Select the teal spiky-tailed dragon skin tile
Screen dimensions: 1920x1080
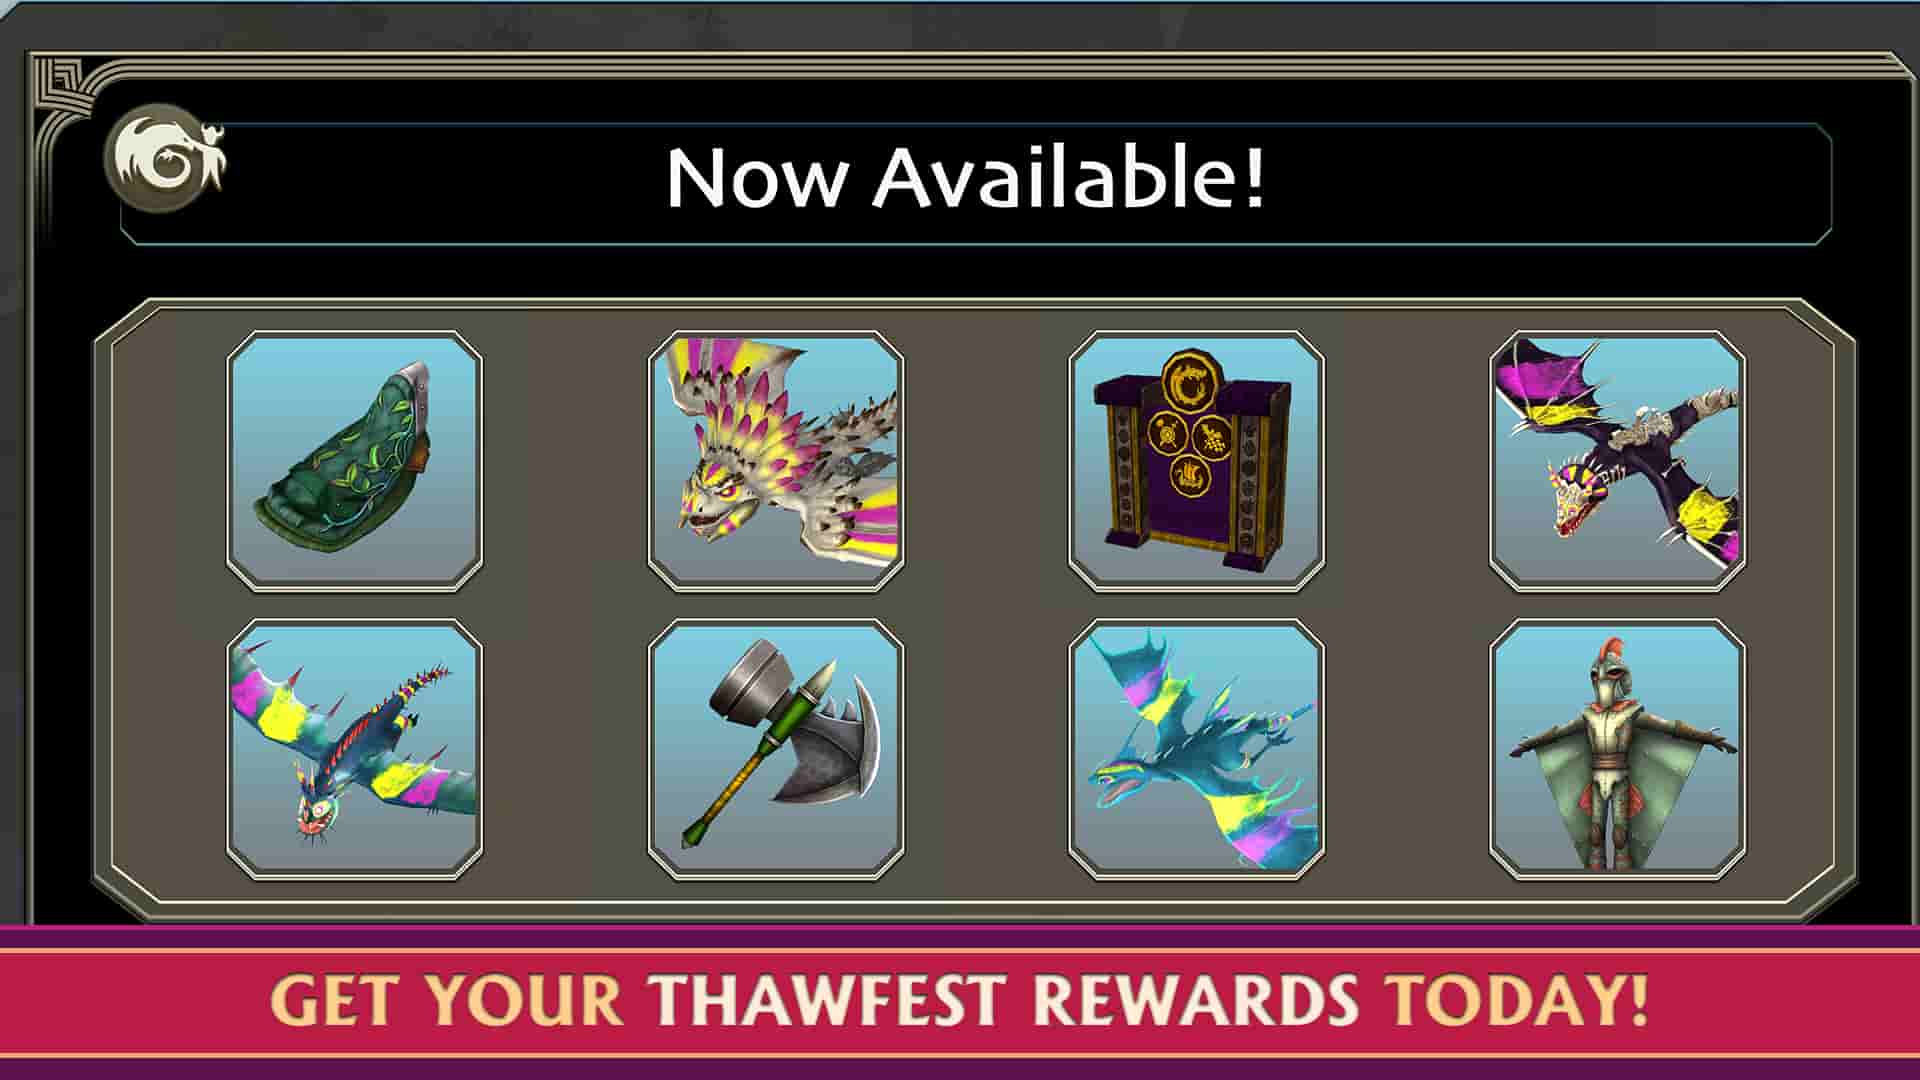coord(355,749)
